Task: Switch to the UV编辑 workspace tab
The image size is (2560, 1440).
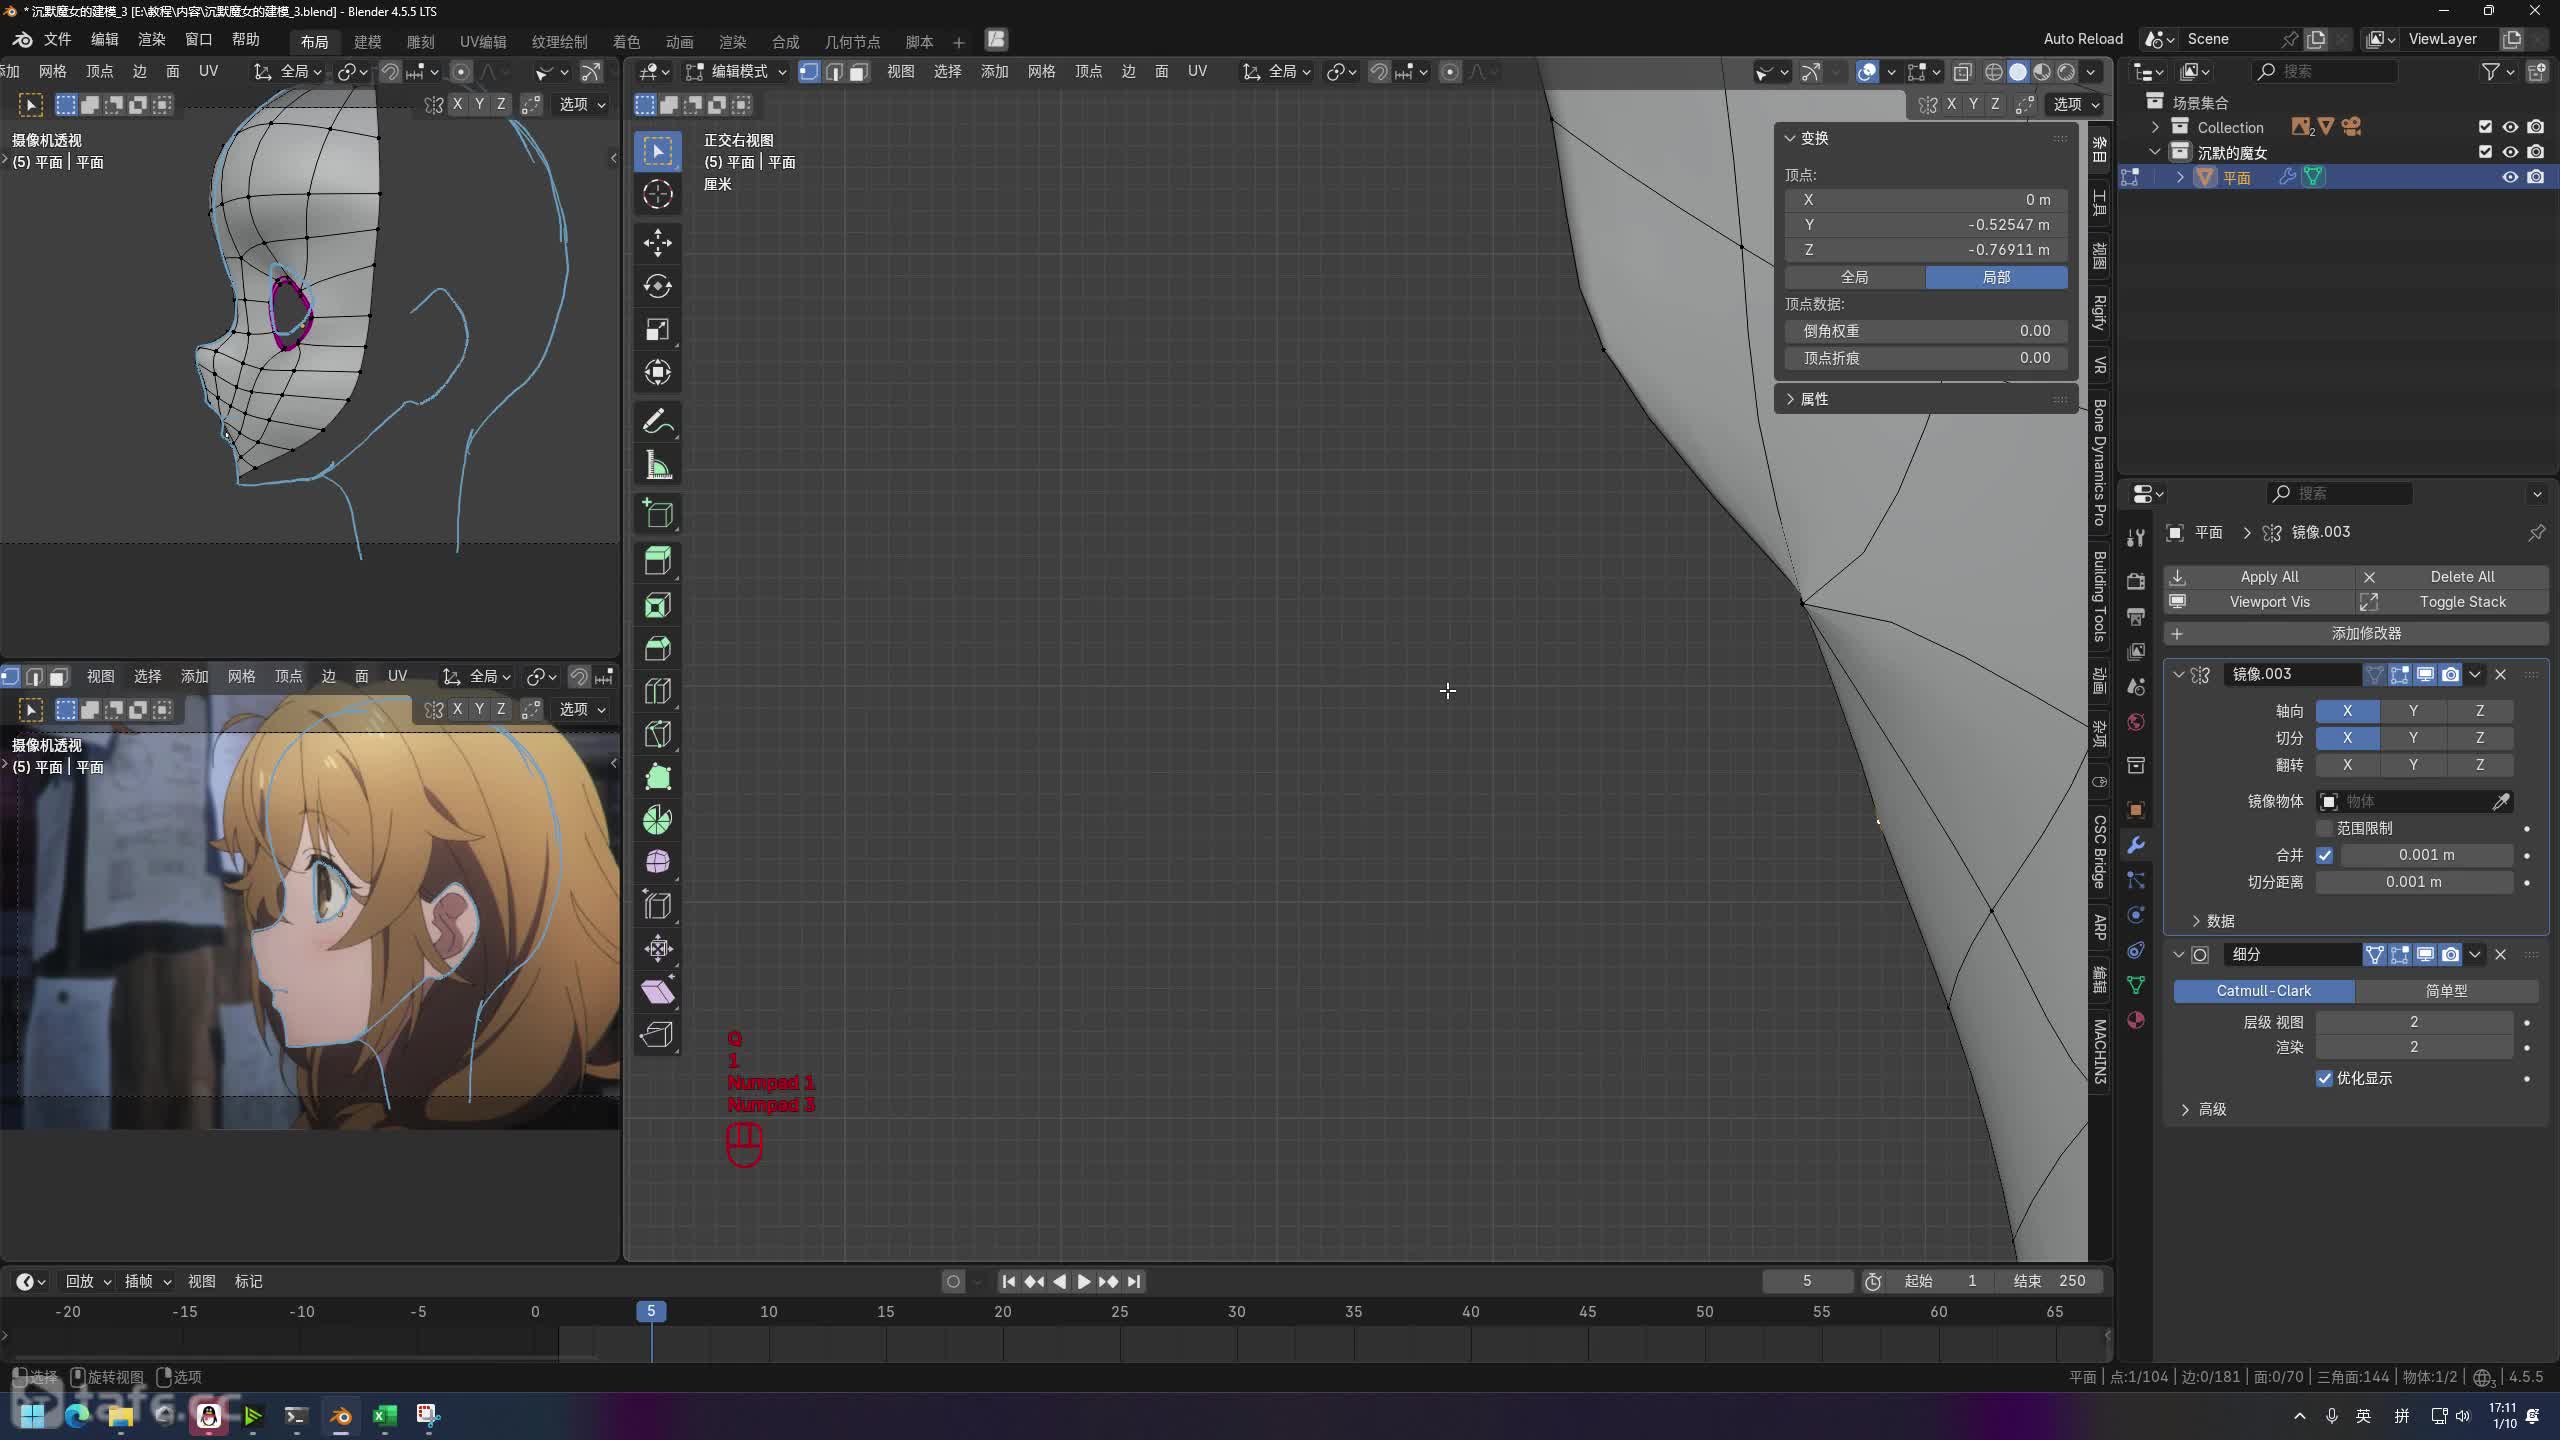Action: 482,41
